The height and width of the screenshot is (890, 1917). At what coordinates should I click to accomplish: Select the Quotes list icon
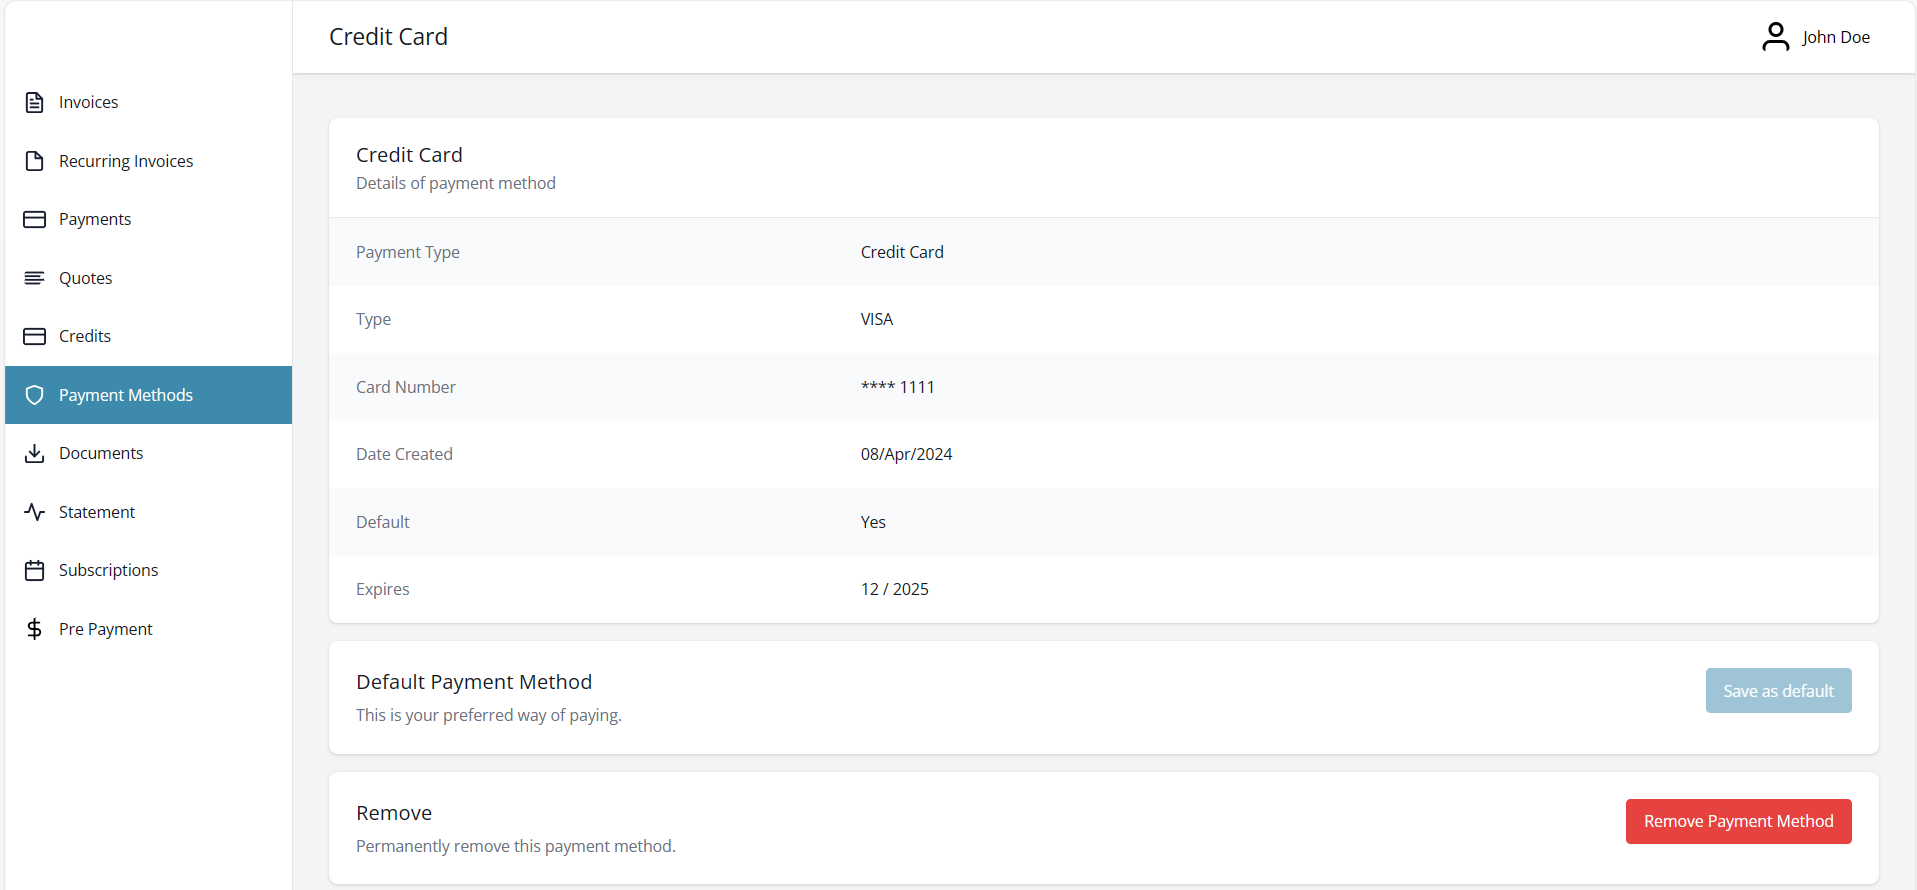click(x=35, y=277)
